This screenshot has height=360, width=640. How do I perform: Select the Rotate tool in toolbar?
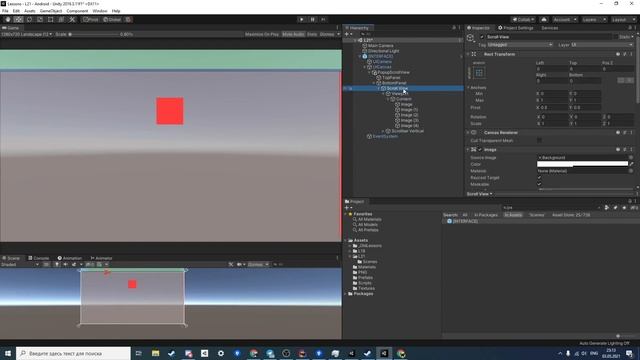[x=29, y=20]
